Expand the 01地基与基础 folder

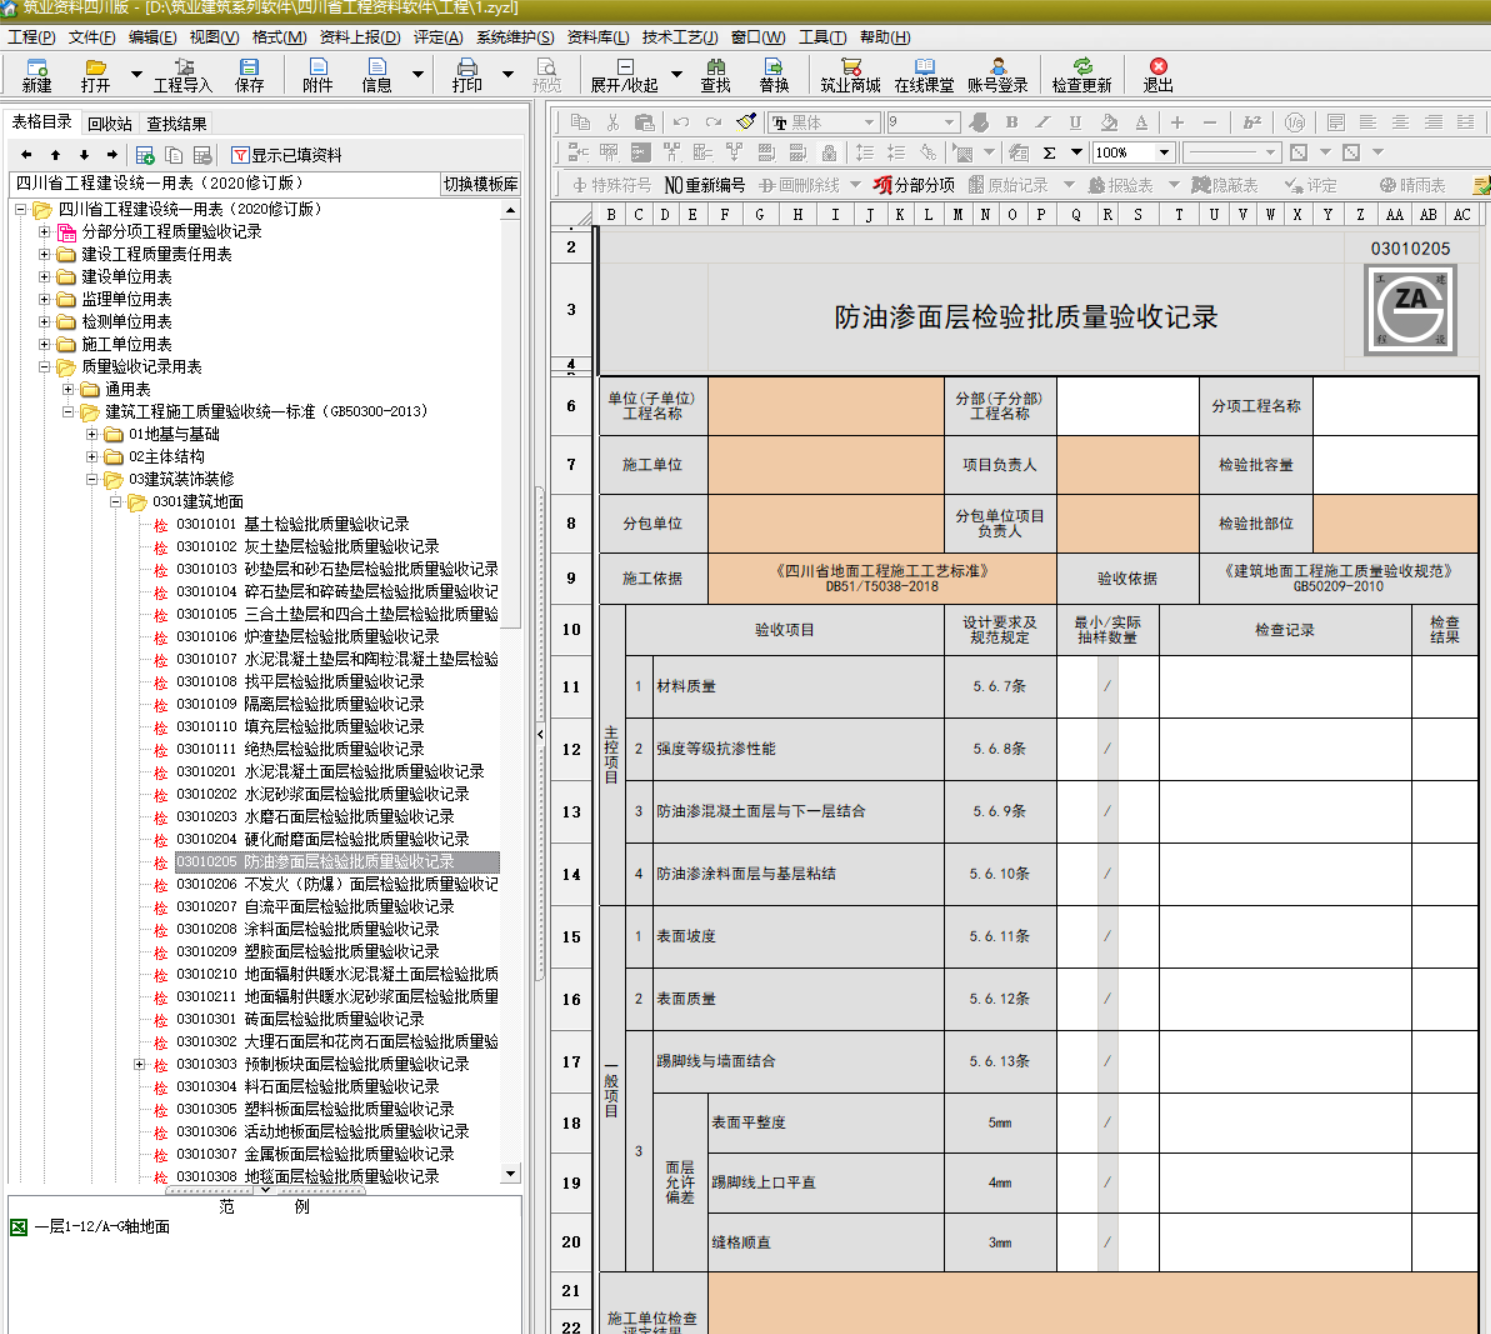click(91, 434)
